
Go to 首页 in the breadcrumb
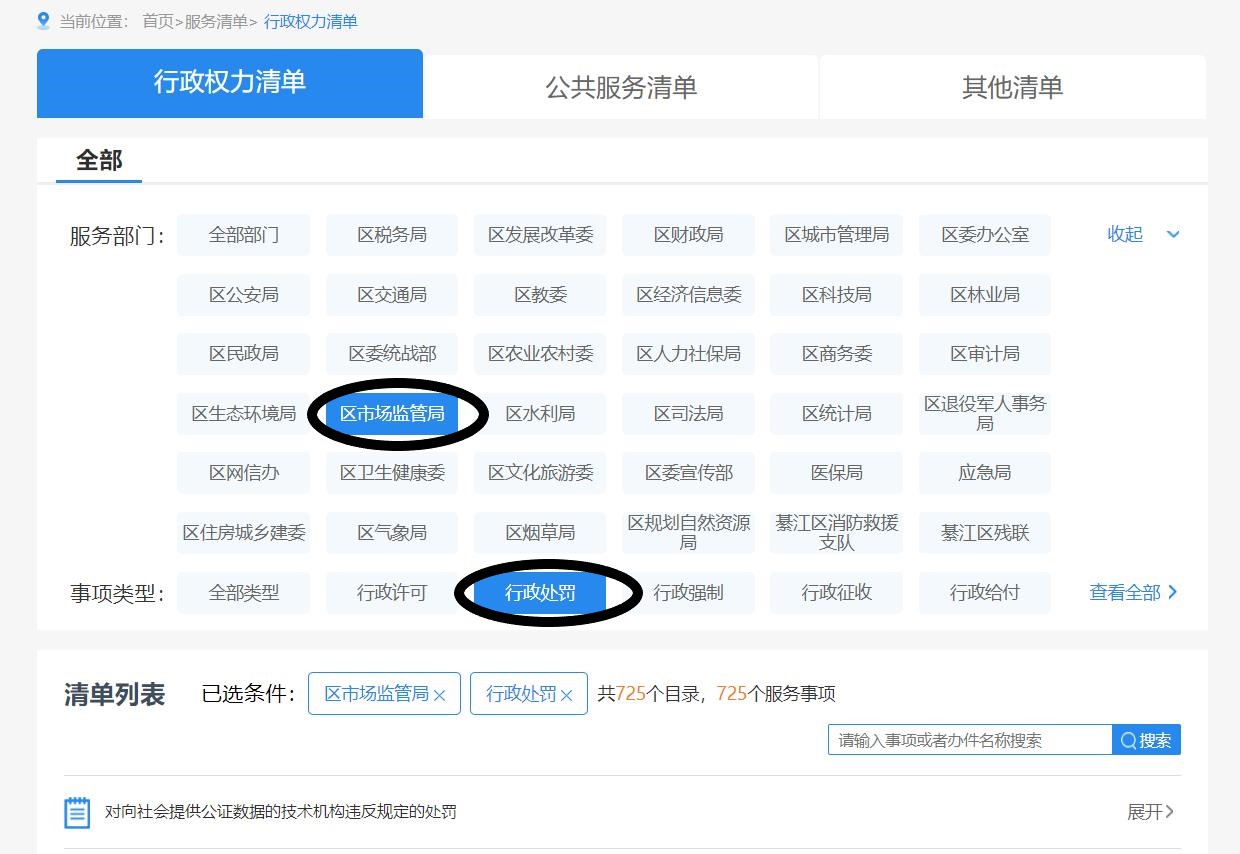coord(157,21)
